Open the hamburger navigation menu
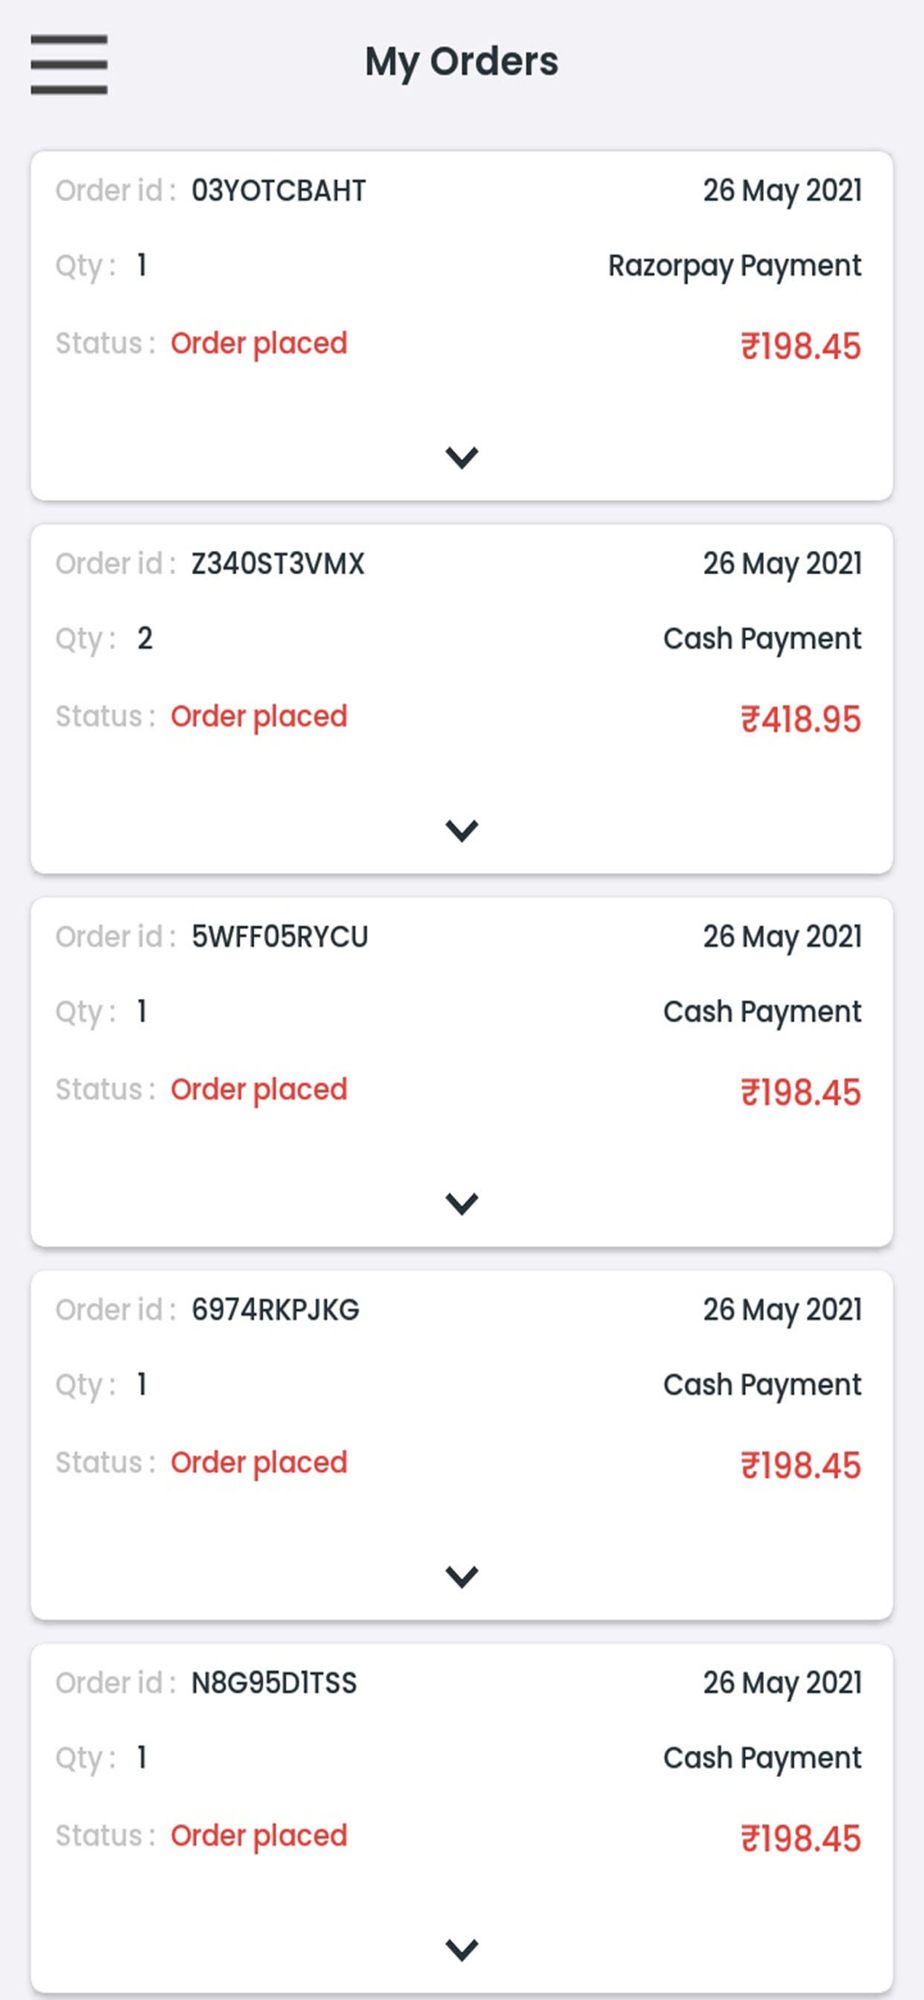The width and height of the screenshot is (924, 2000). (69, 64)
